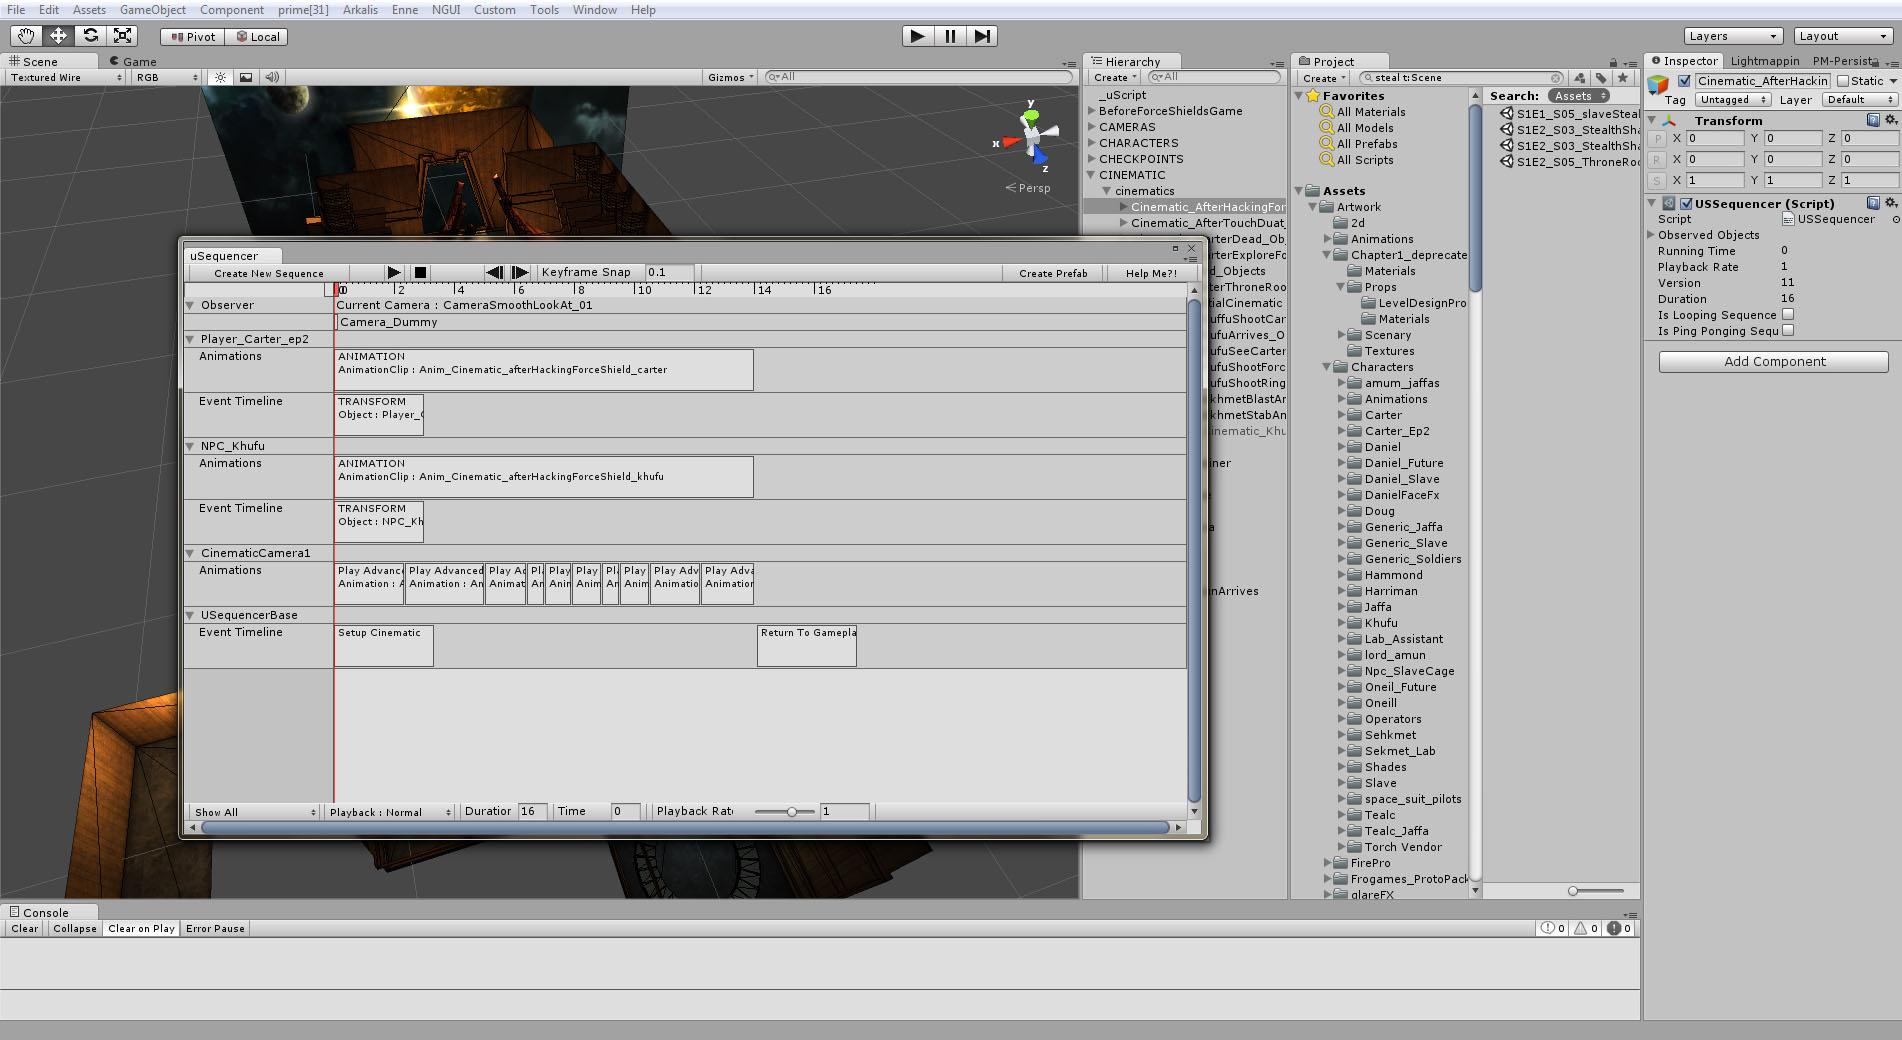Adjust the Playback Rate slider
This screenshot has height=1040, width=1902.
[791, 812]
